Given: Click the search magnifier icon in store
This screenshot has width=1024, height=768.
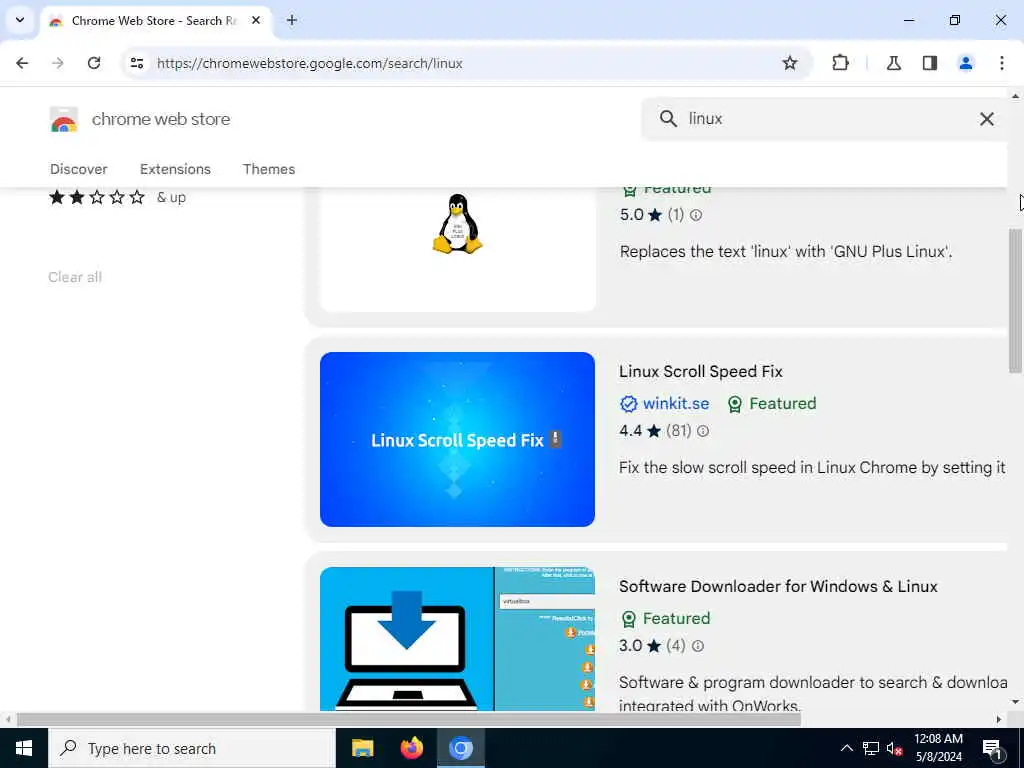Looking at the screenshot, I should pos(668,119).
